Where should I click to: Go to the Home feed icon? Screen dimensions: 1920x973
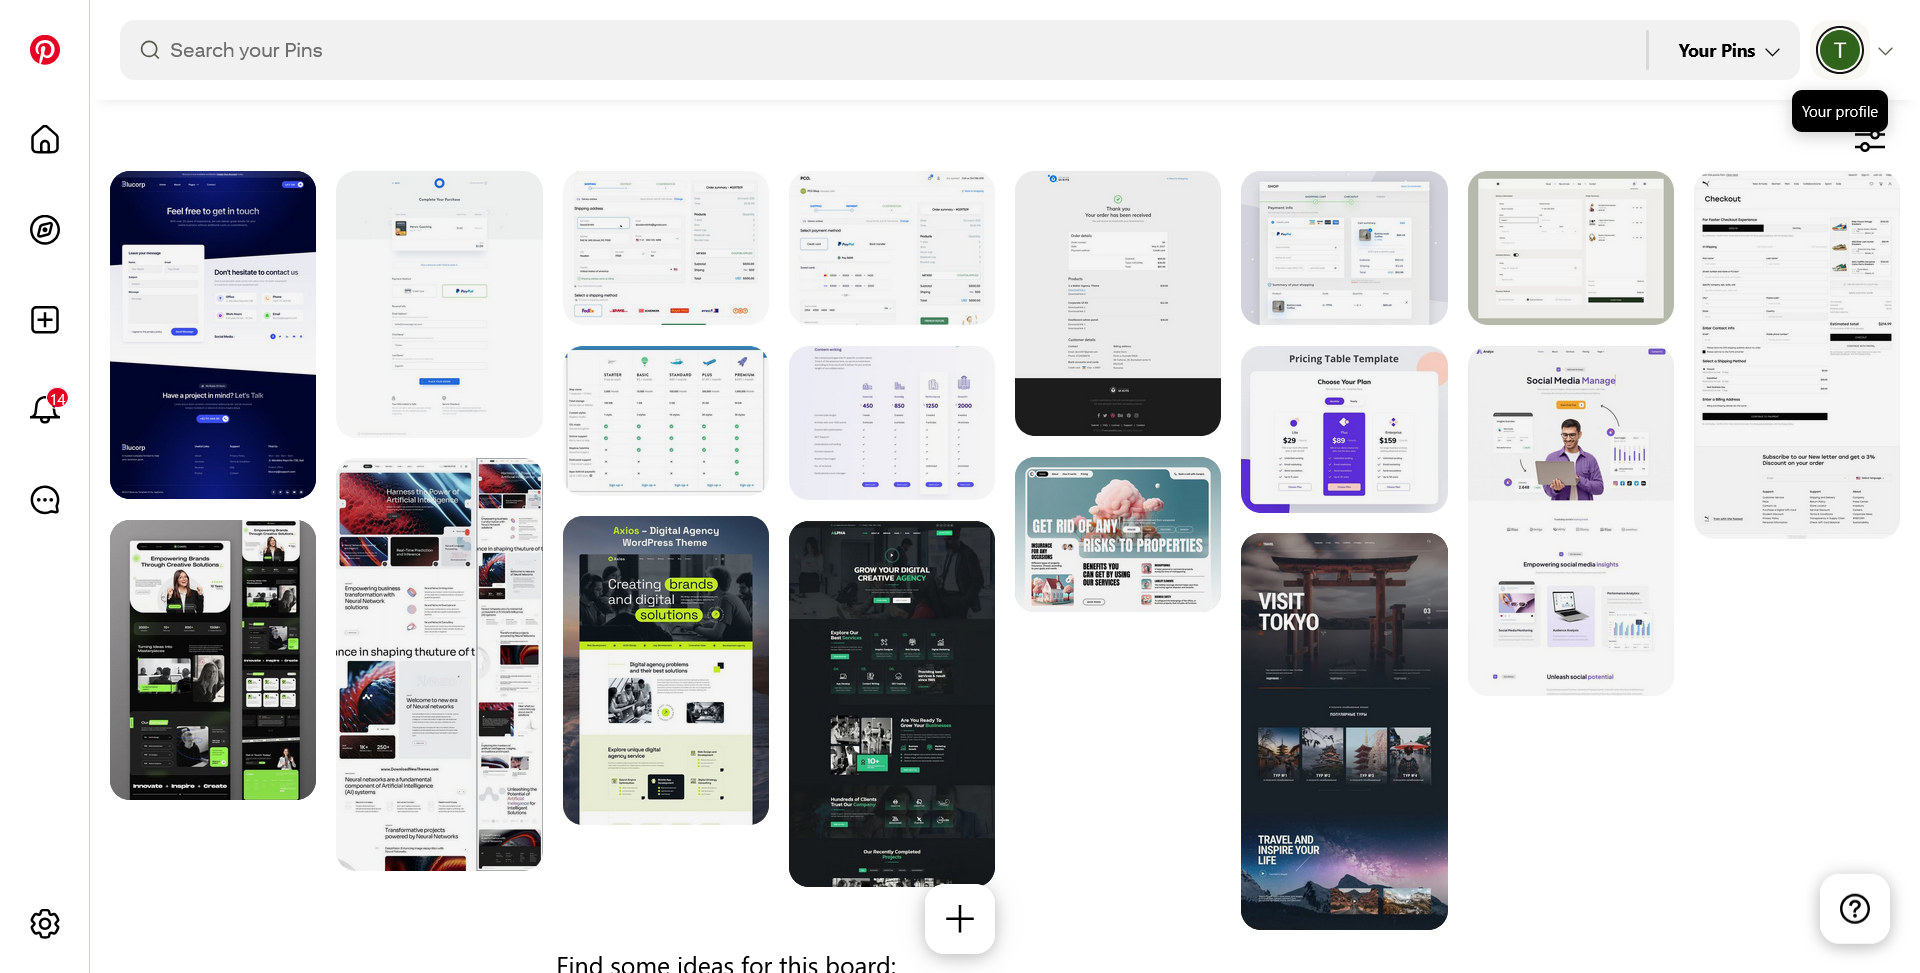[x=45, y=140]
